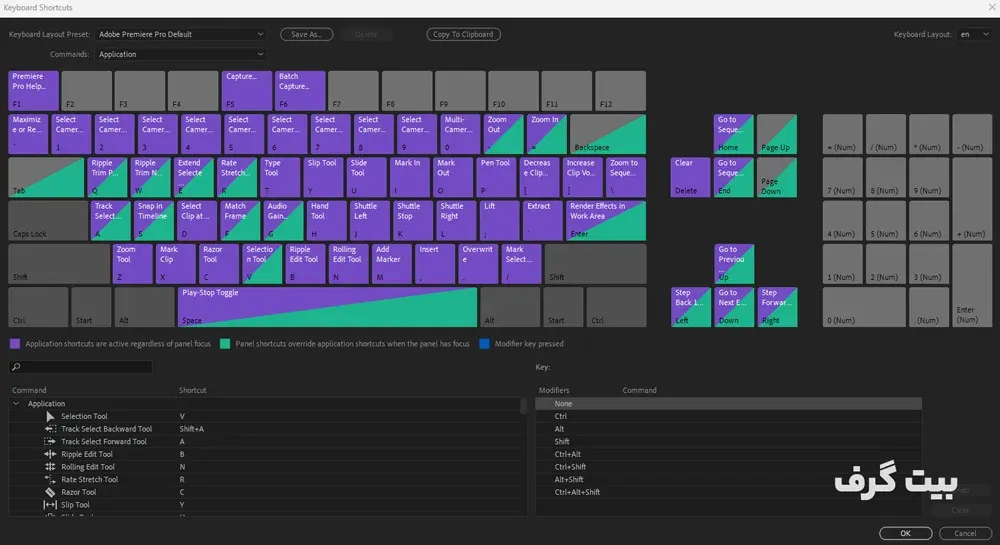This screenshot has height=545, width=1000.
Task: Select the Alt+Shift modifier row
Action: tap(728, 479)
